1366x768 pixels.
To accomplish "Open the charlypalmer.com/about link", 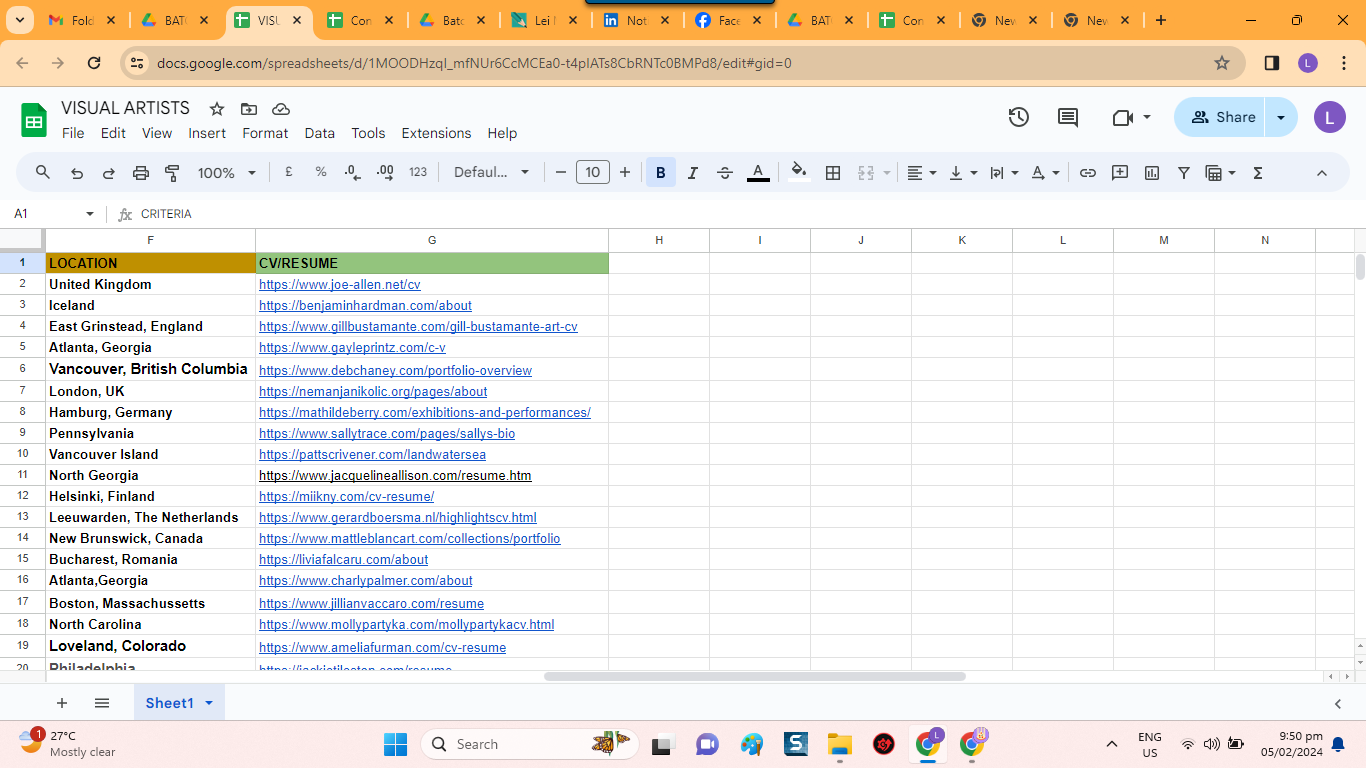I will pos(366,580).
